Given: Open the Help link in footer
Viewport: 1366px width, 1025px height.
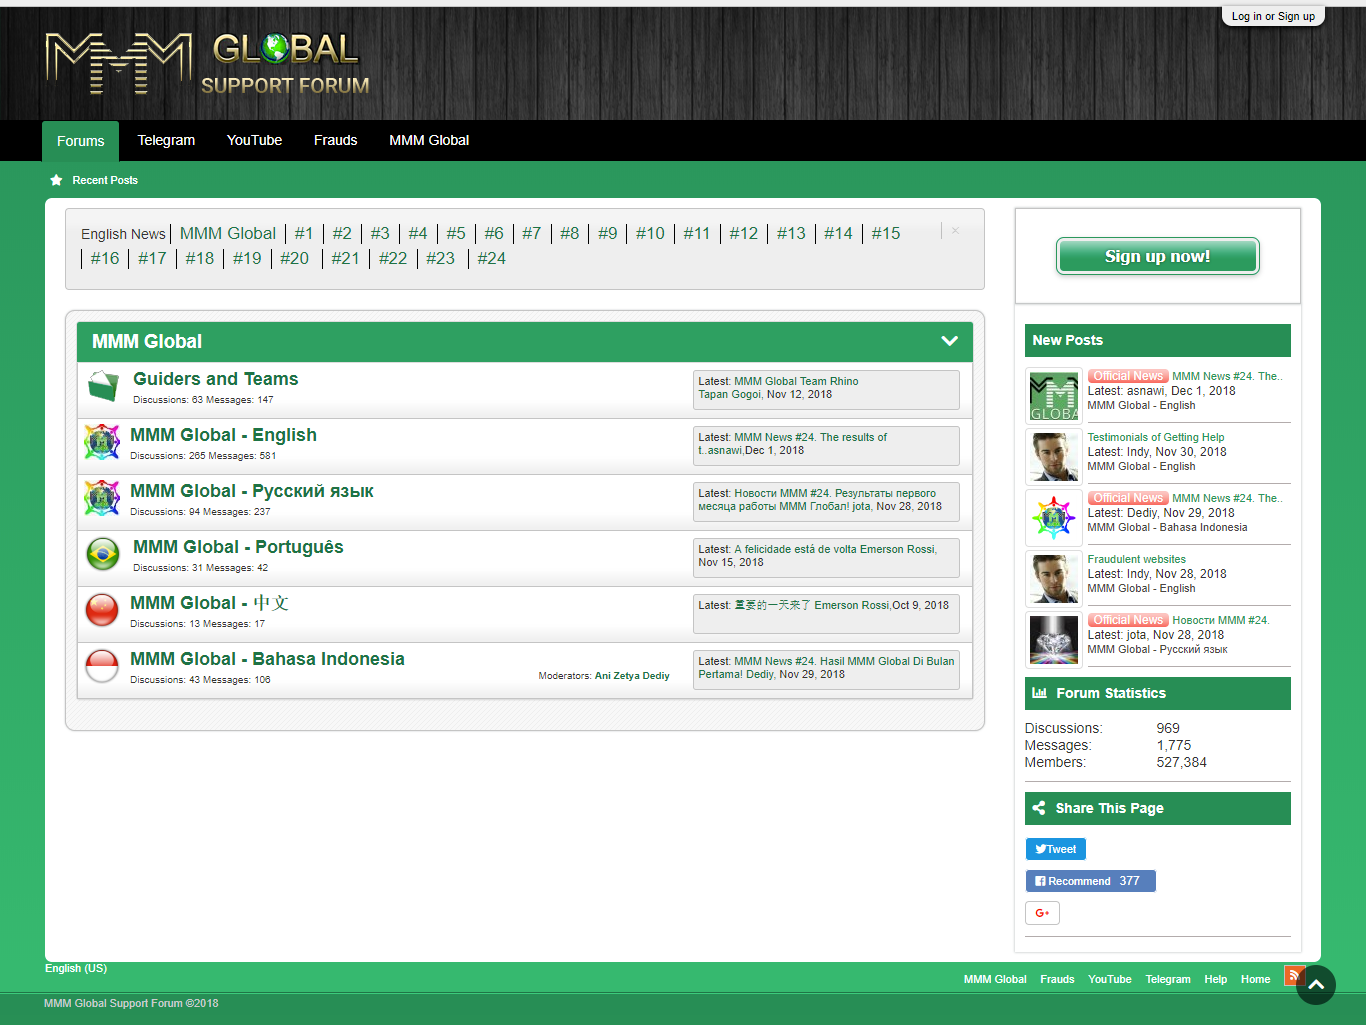Looking at the screenshot, I should 1215,979.
